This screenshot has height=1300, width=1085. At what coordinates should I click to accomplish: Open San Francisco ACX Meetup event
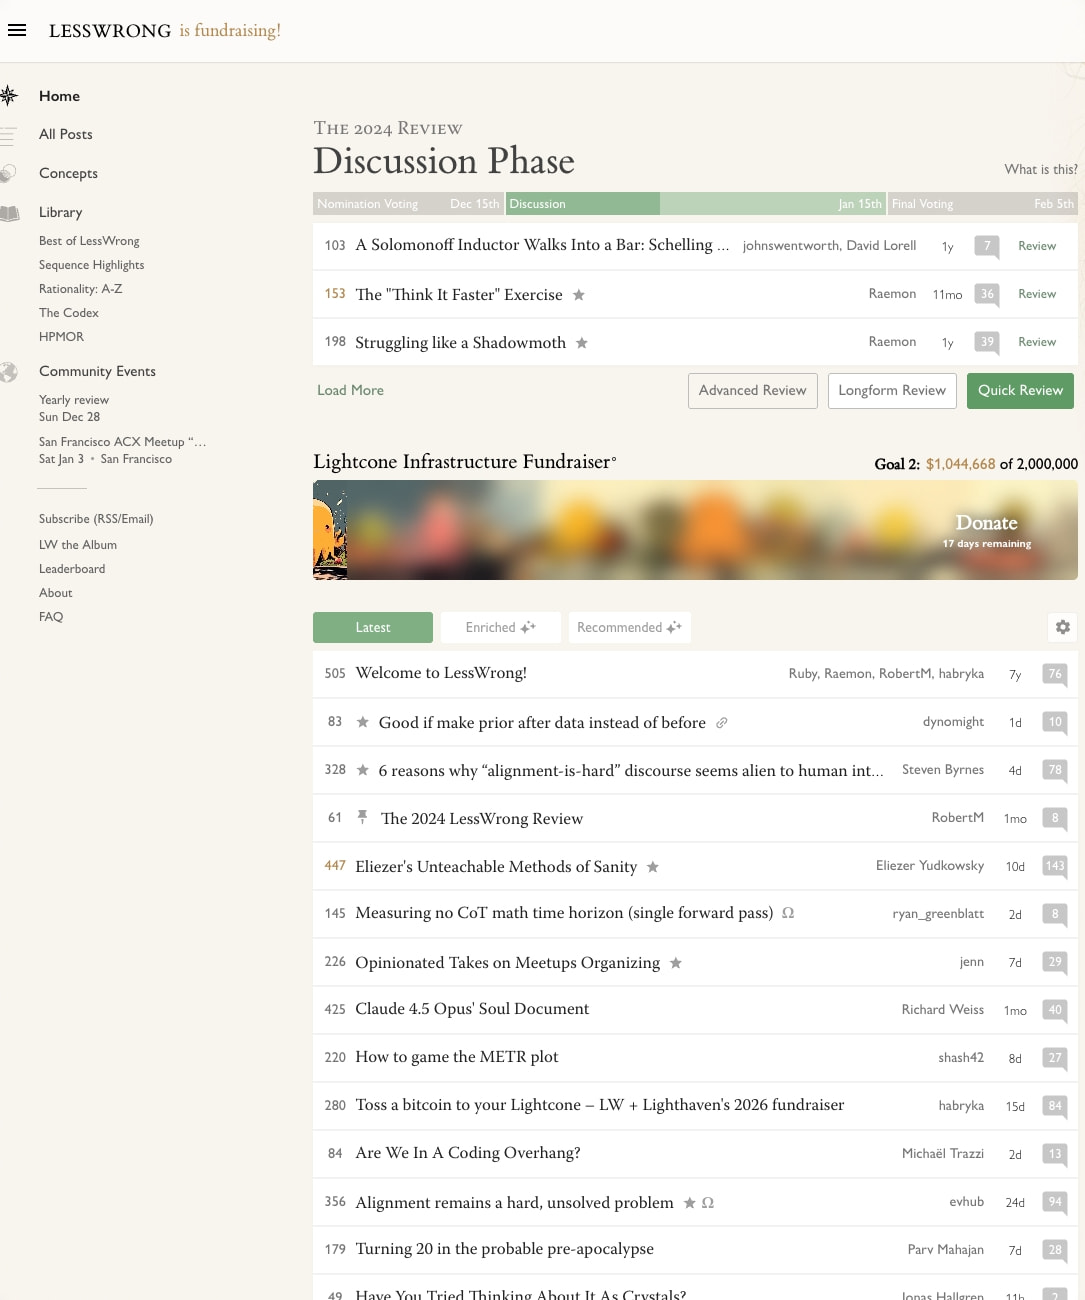click(122, 450)
